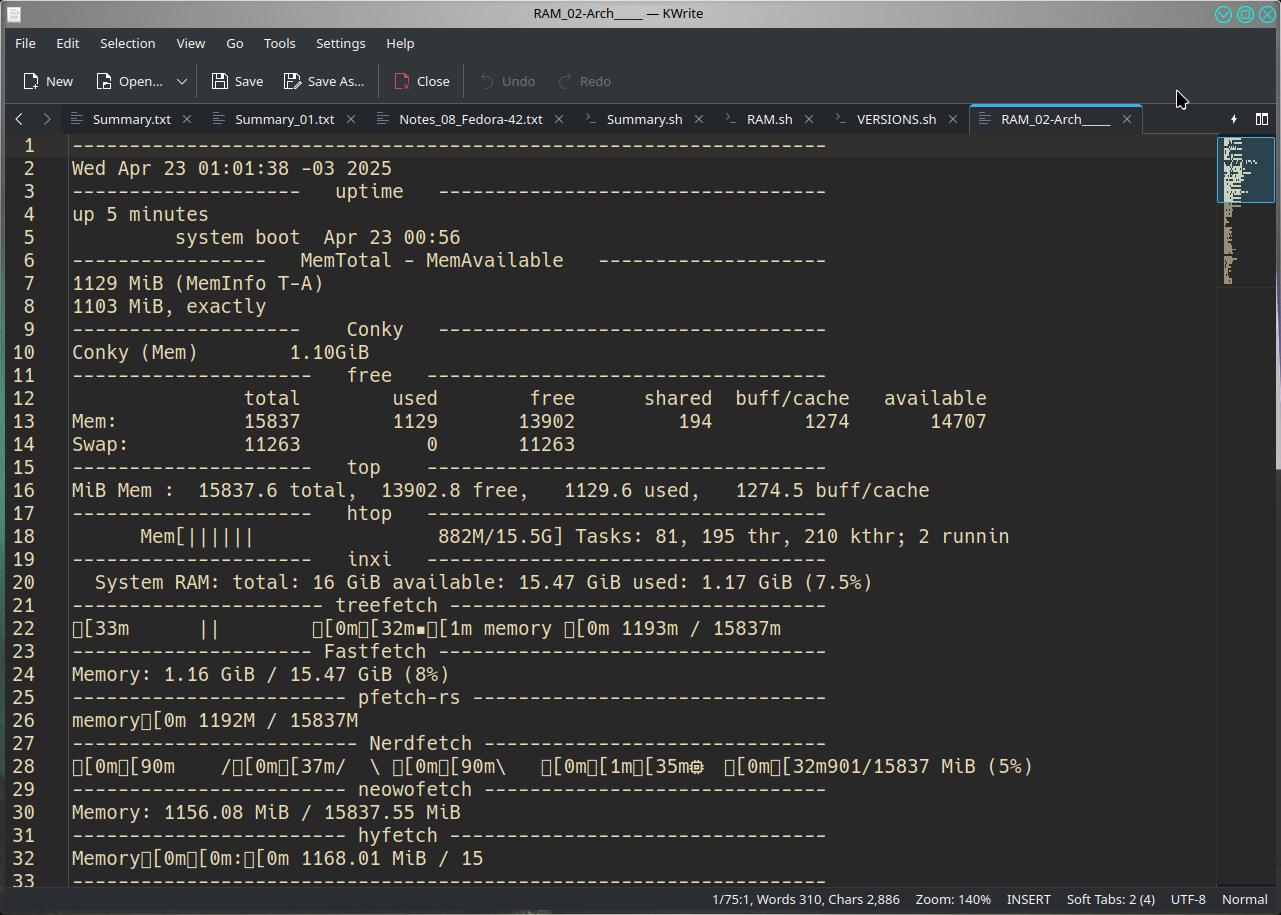Close the current document via toolbar
The image size is (1281, 915).
[421, 81]
